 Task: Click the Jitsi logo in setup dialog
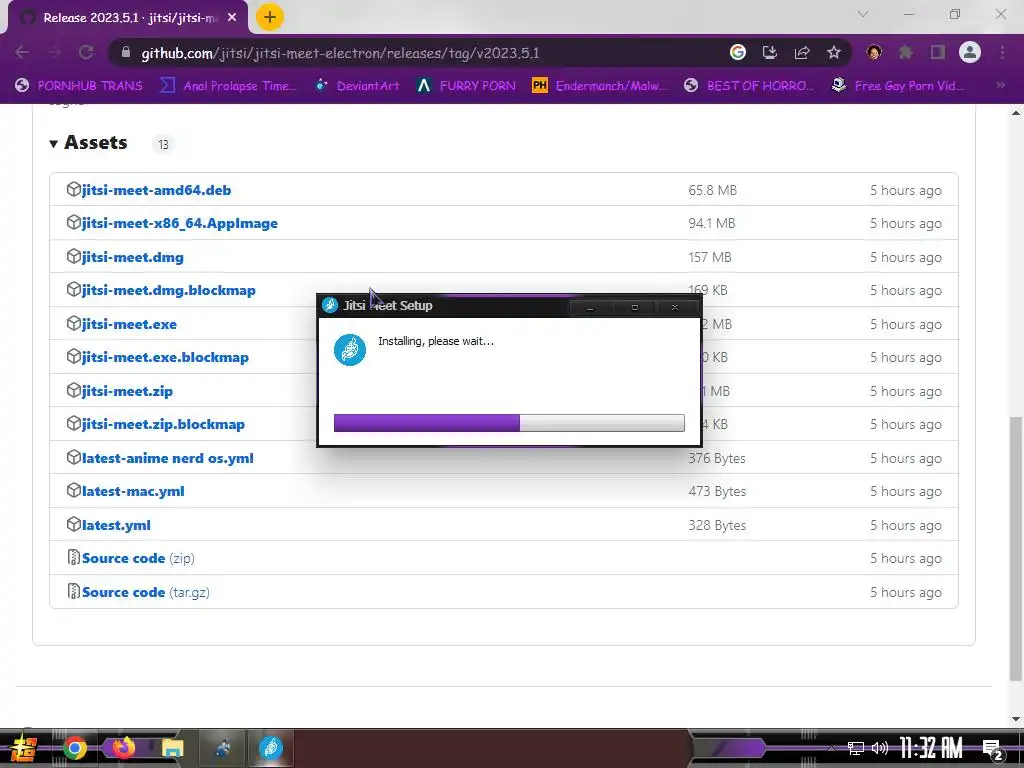[x=350, y=349]
